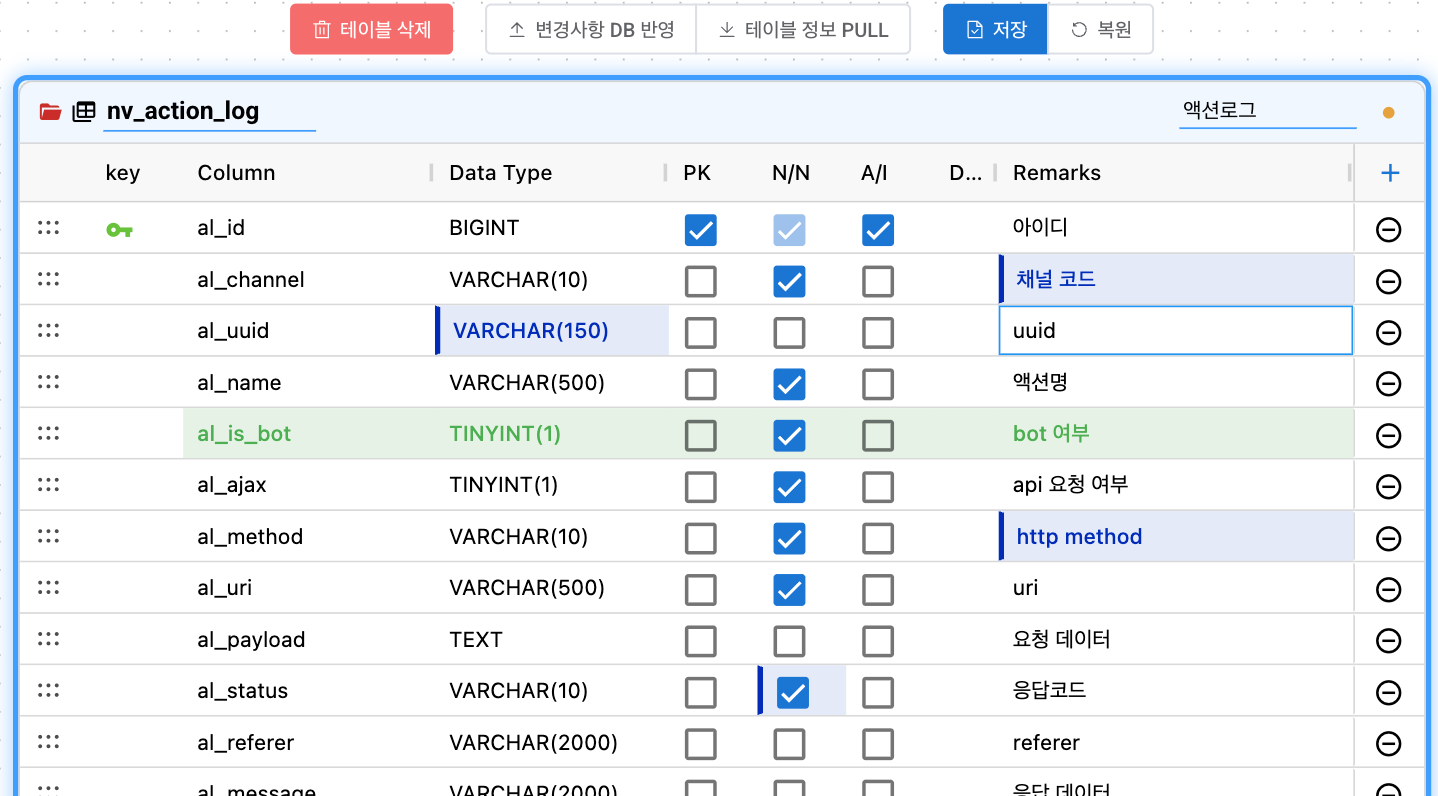
Task: Click the red folder icon beside the table name
Action: point(49,111)
